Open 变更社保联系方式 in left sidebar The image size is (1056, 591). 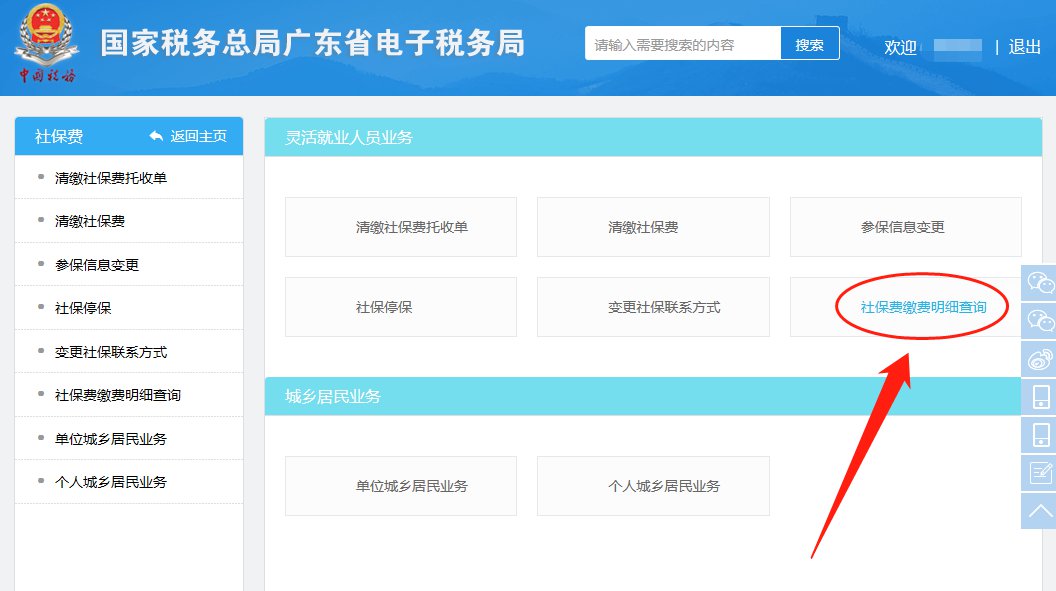tap(111, 352)
